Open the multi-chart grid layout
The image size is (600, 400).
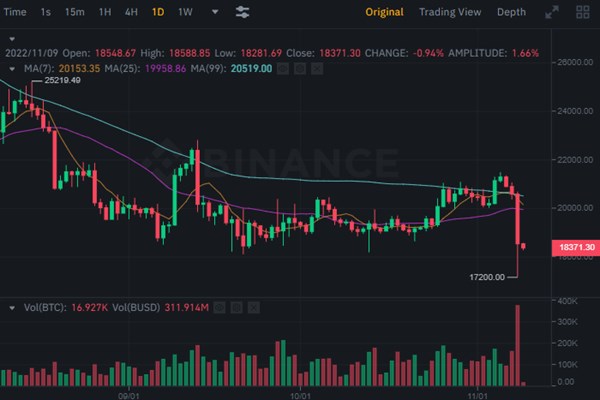coord(583,12)
